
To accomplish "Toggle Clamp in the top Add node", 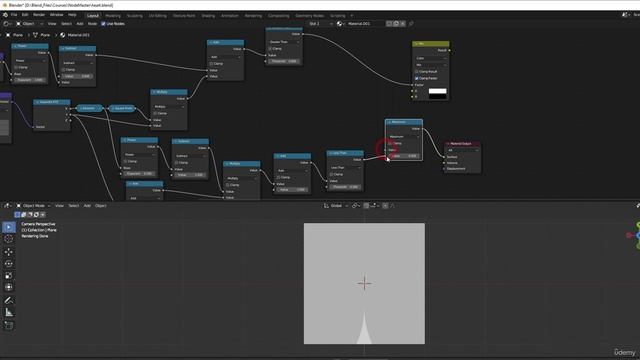I will 211,64.
